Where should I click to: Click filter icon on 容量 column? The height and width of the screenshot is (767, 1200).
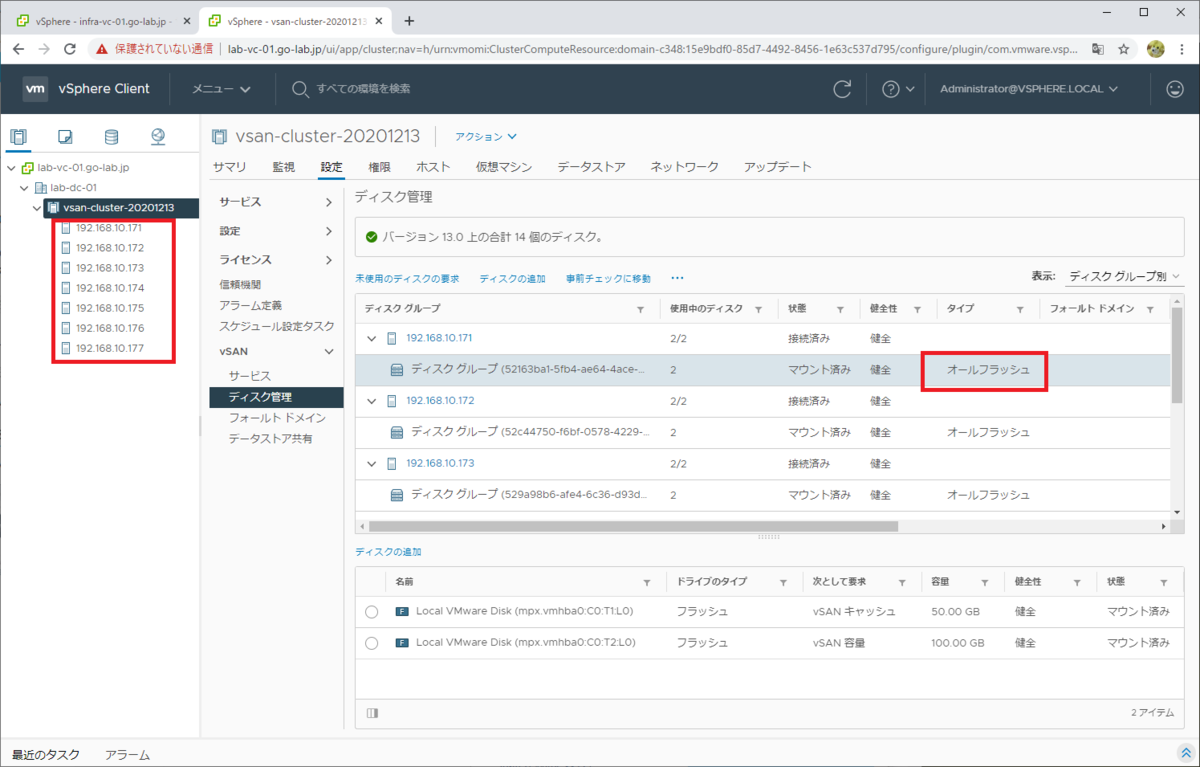(x=985, y=582)
